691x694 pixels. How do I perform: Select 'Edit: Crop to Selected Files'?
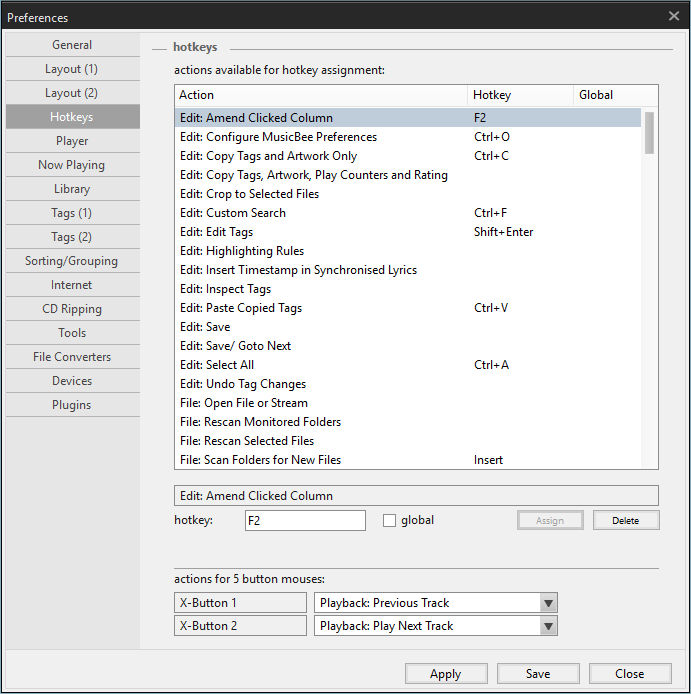pos(408,194)
